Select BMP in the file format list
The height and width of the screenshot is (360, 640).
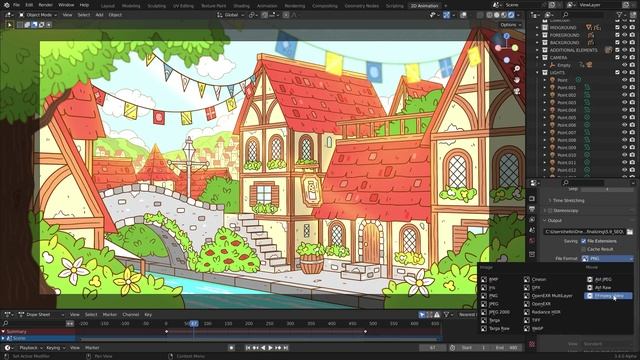point(493,280)
